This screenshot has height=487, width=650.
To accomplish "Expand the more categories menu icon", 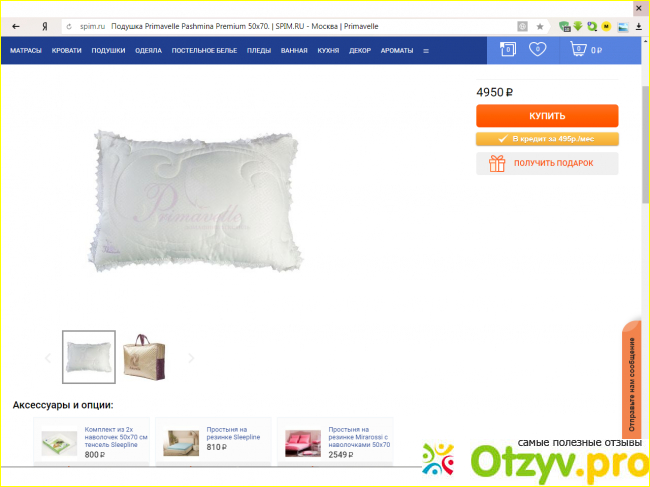I will pyautogui.click(x=426, y=51).
